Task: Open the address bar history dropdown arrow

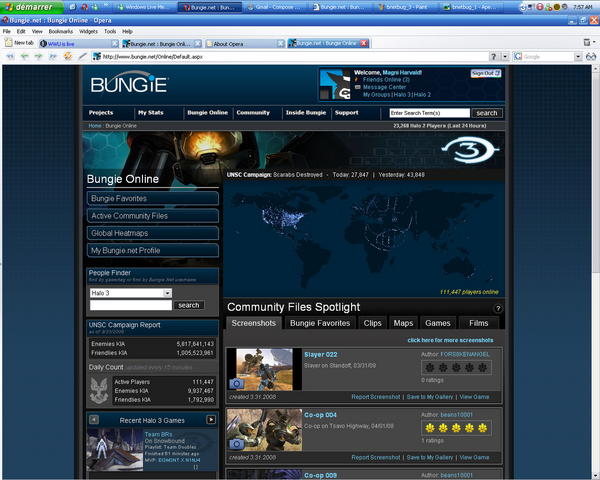Action: (505, 57)
